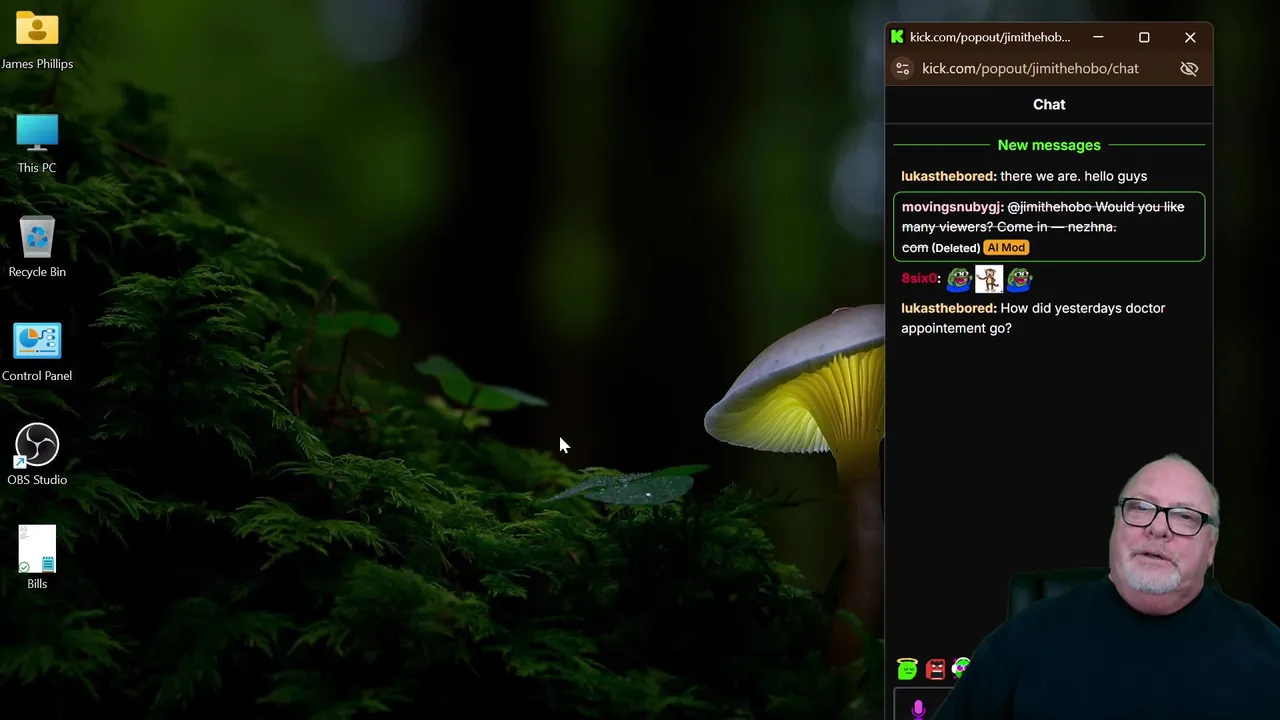Viewport: 1280px width, 720px height.
Task: Click the kick.com/popout/jimithehobo/chat address bar
Action: [1030, 68]
